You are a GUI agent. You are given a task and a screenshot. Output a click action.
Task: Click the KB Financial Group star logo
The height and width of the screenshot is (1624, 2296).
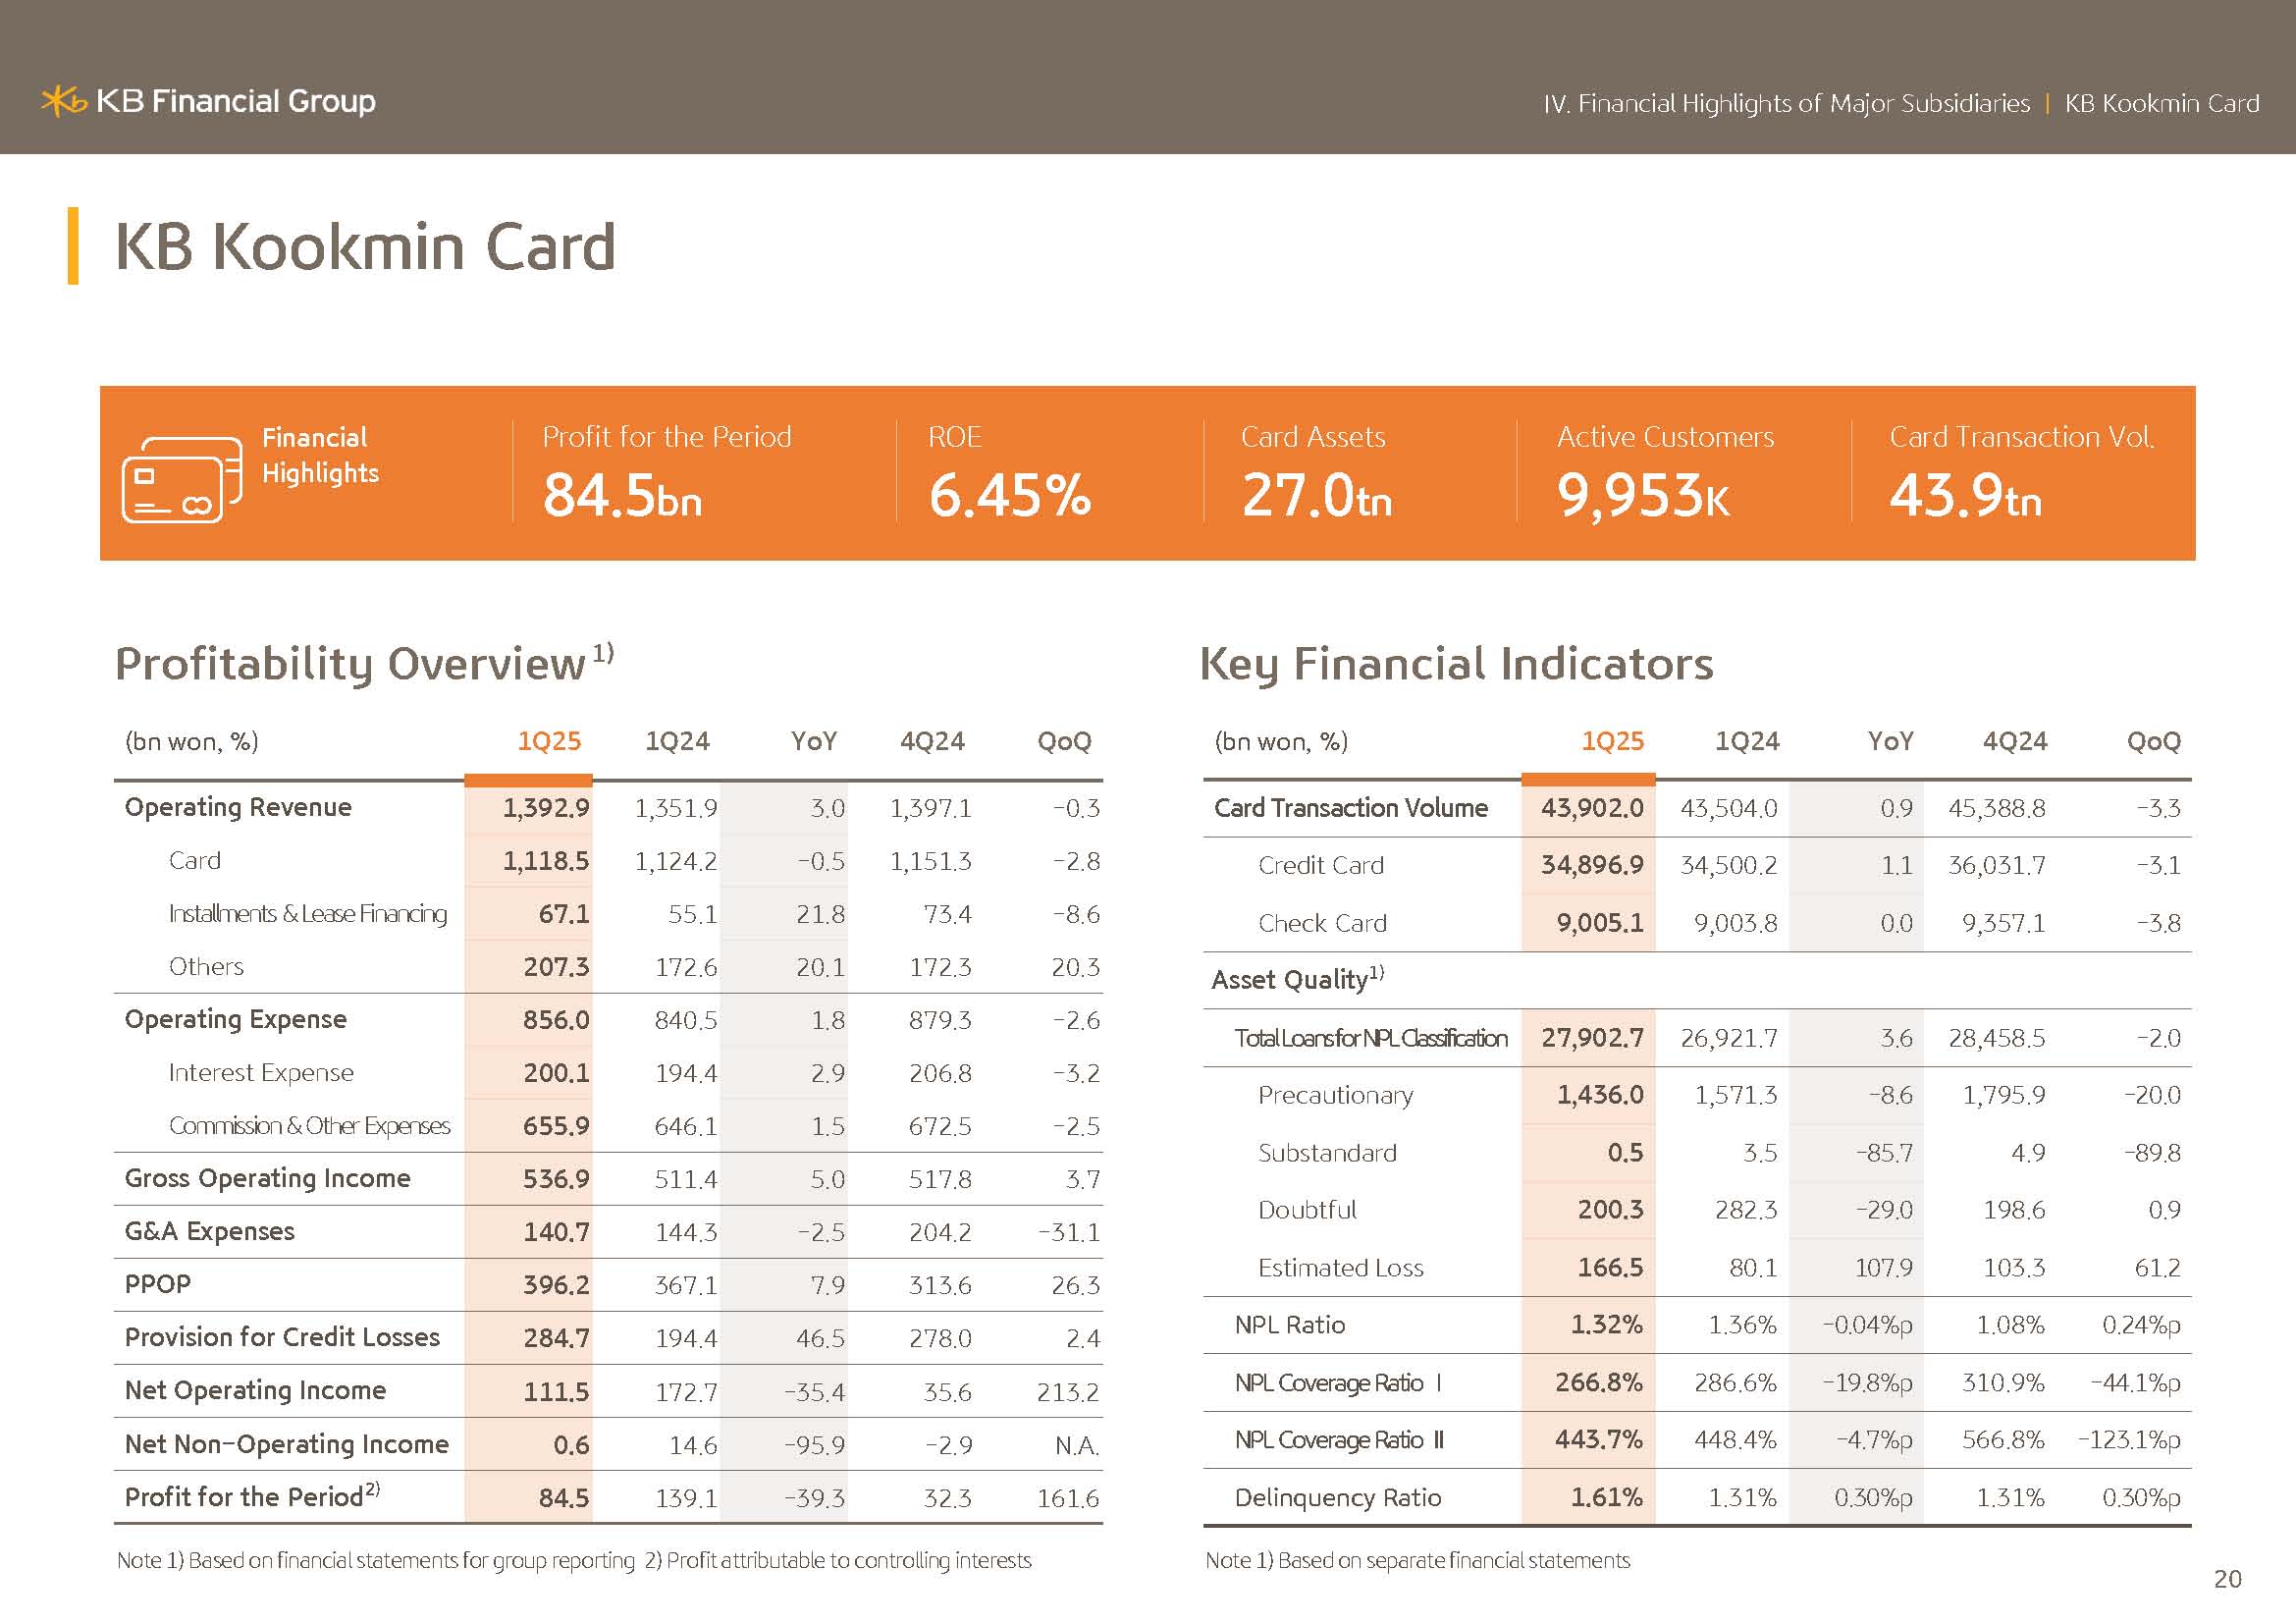point(64,101)
